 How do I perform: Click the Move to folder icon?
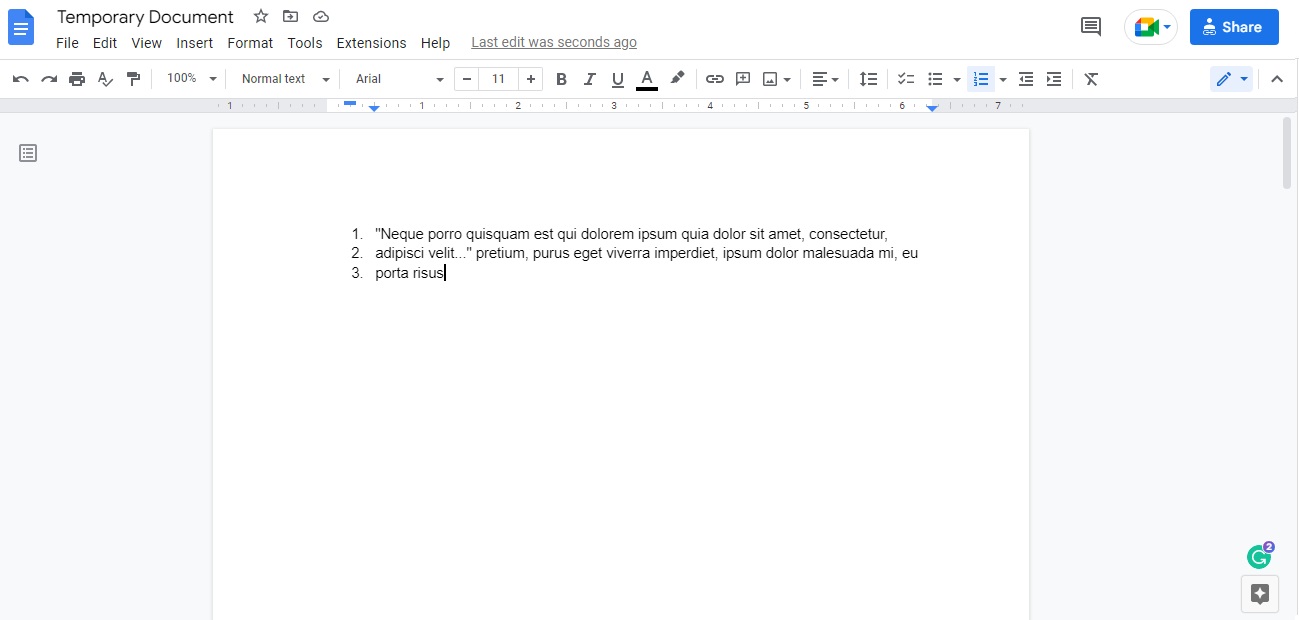pos(290,16)
